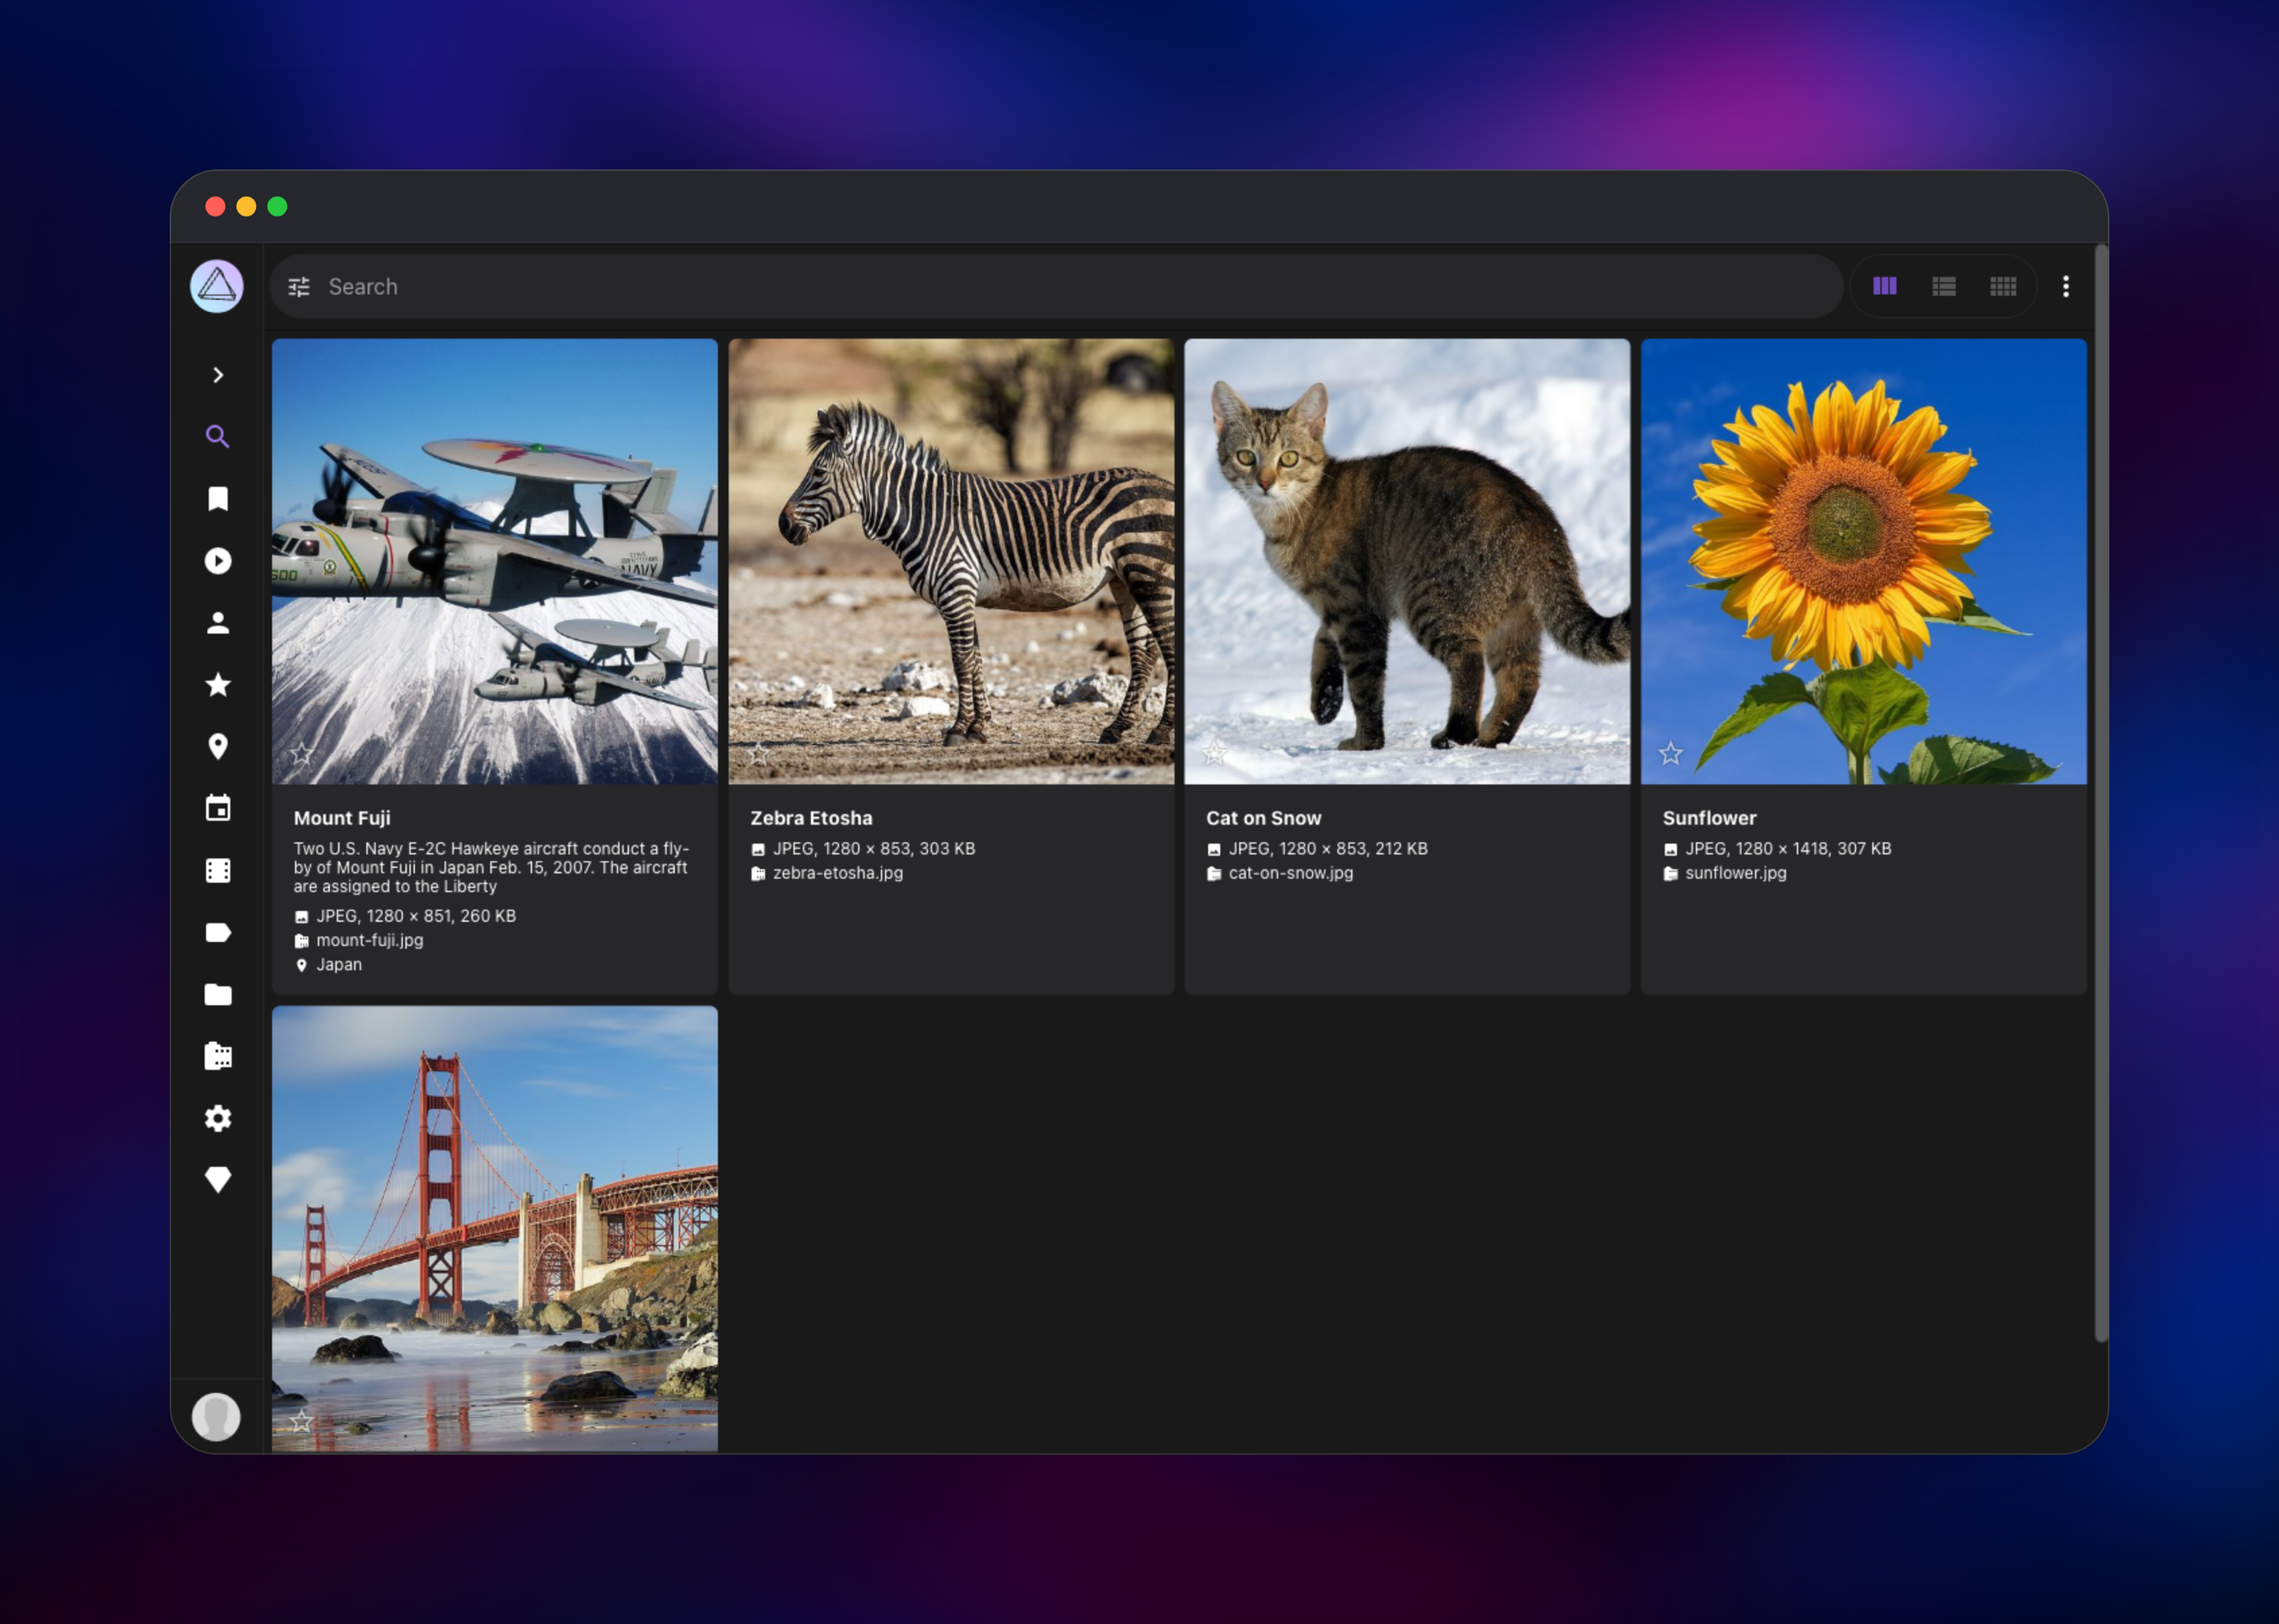Click the cat-on-snow.jpg file name
This screenshot has width=2279, height=1624.
click(1291, 873)
